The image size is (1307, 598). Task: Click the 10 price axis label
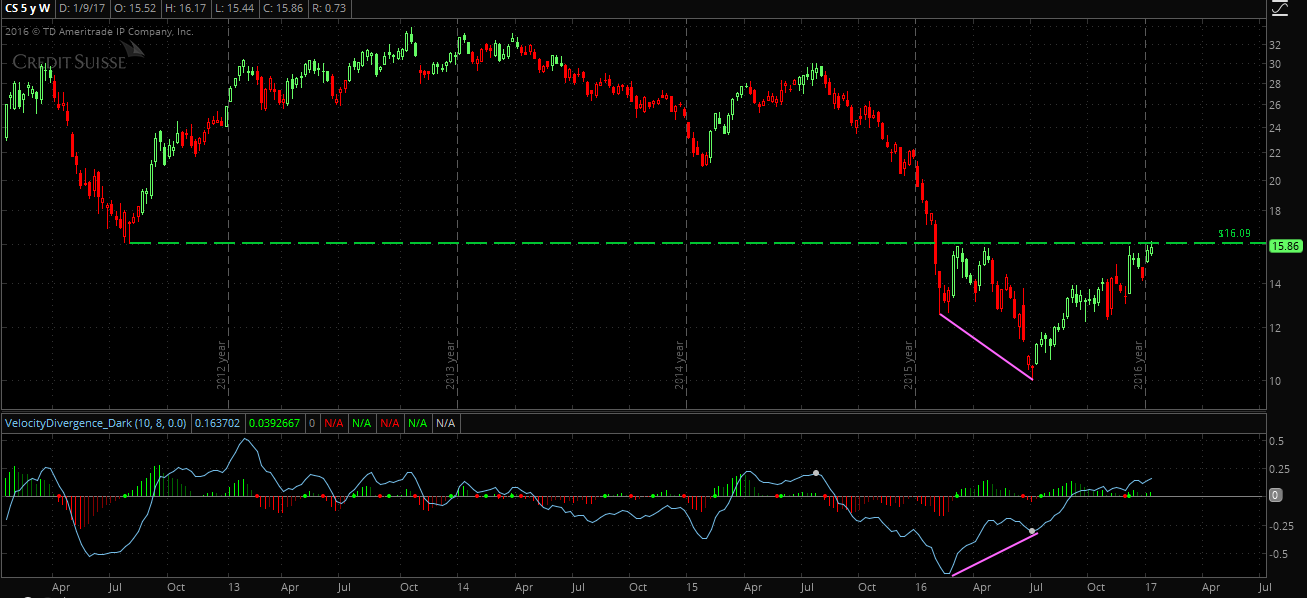click(x=1276, y=381)
